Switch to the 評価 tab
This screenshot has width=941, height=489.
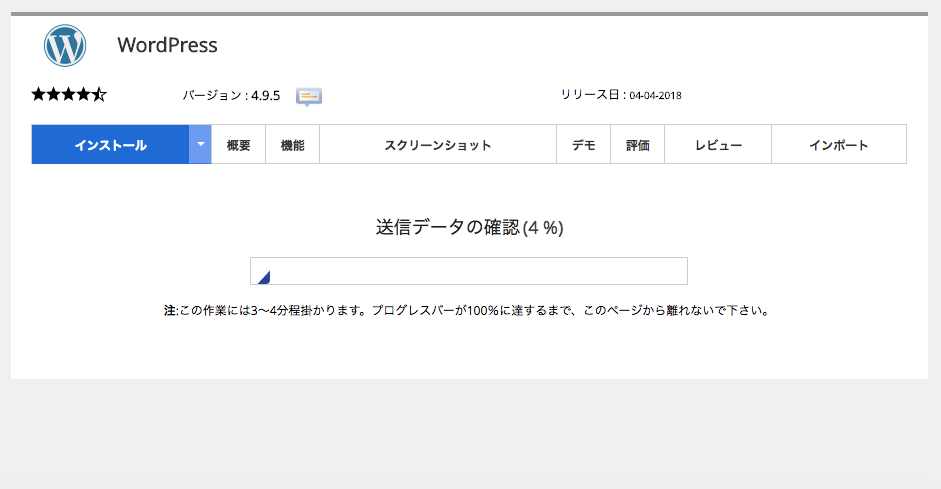coord(637,145)
